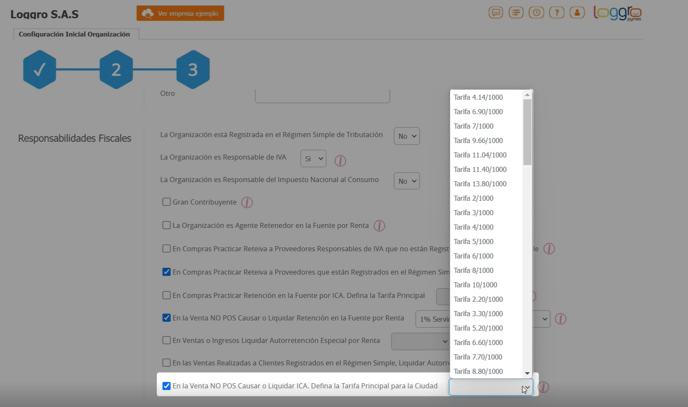Open the Impuesto Nacional al Consumo dropdown
The height and width of the screenshot is (407, 688).
pos(406,181)
